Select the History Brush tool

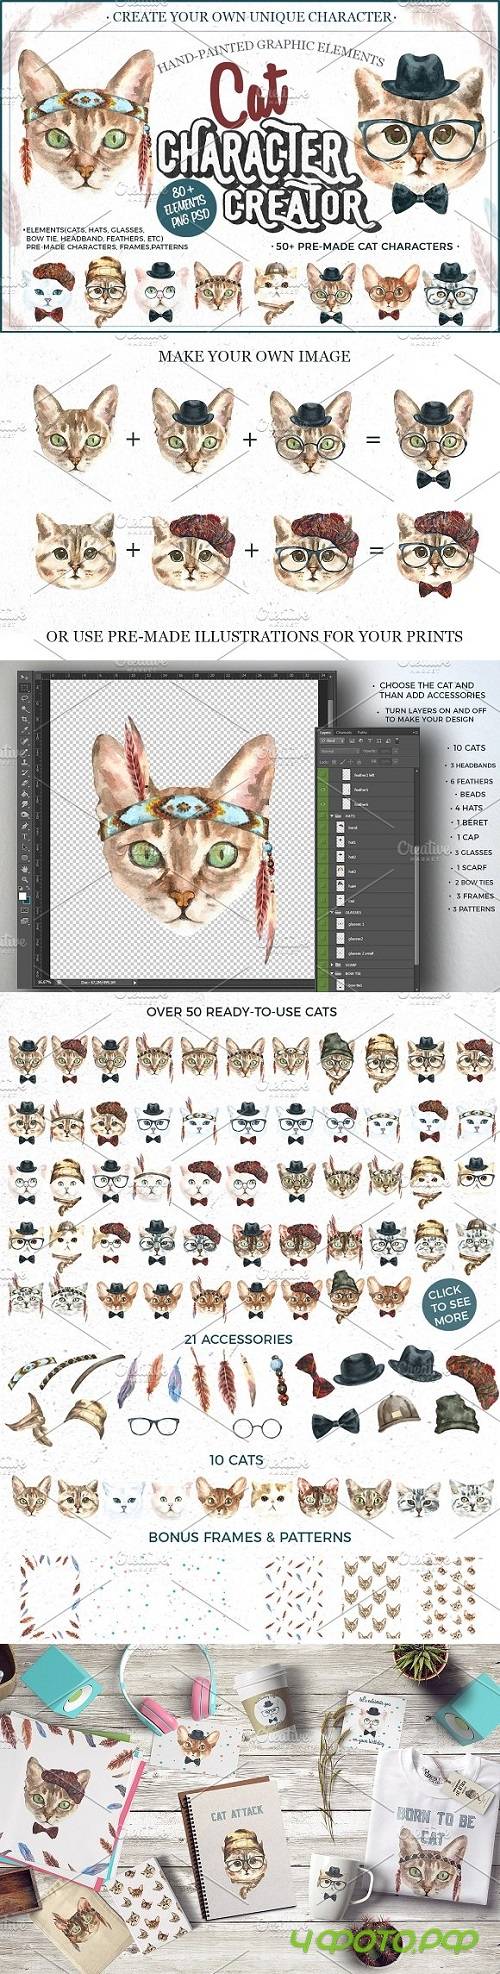pyautogui.click(x=24, y=773)
